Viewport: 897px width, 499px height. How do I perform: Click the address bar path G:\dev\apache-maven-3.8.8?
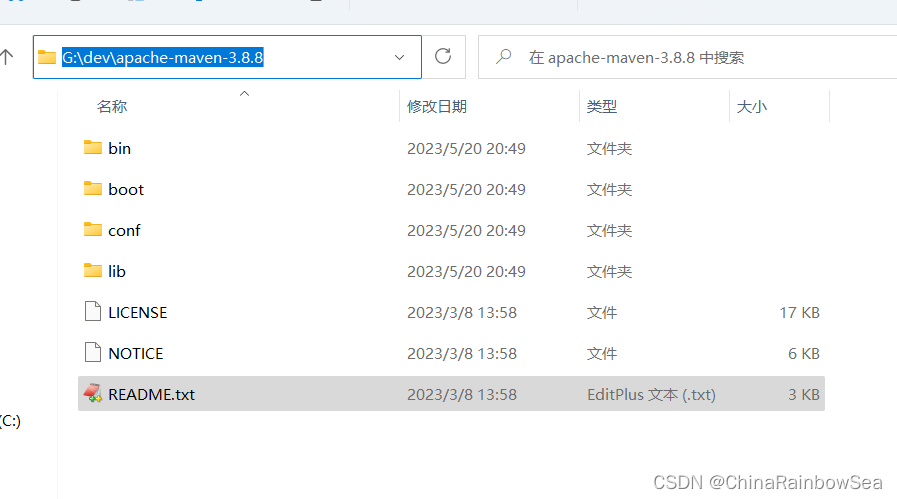(162, 58)
